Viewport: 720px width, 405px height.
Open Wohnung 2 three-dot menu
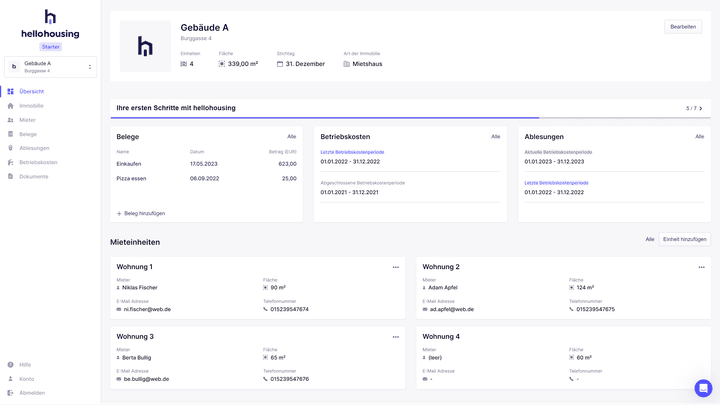[701, 267]
